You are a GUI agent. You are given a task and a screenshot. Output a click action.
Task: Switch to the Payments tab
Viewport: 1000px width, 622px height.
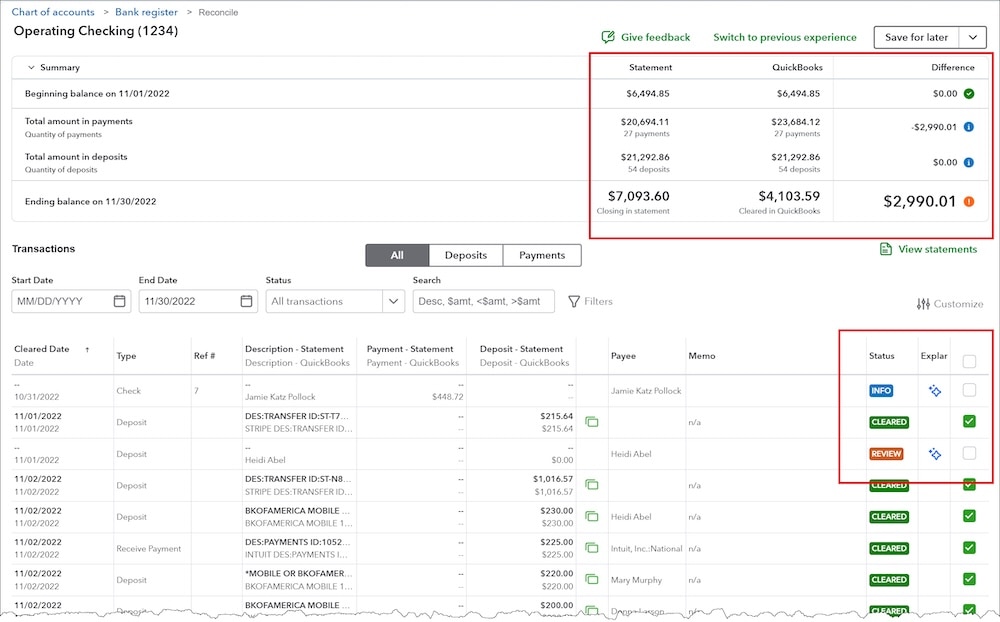pyautogui.click(x=542, y=255)
